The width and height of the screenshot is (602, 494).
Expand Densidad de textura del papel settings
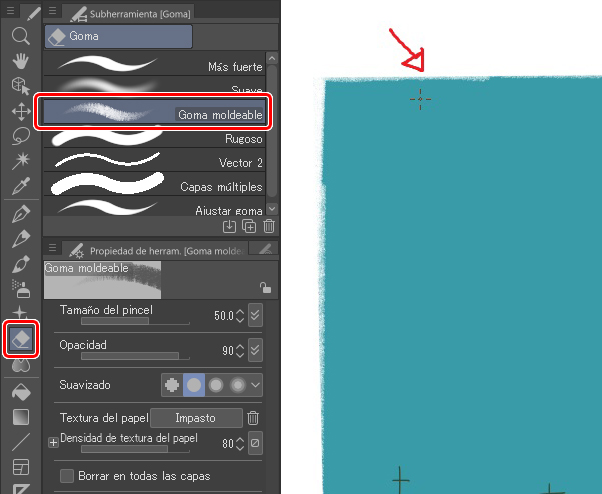pos(53,443)
